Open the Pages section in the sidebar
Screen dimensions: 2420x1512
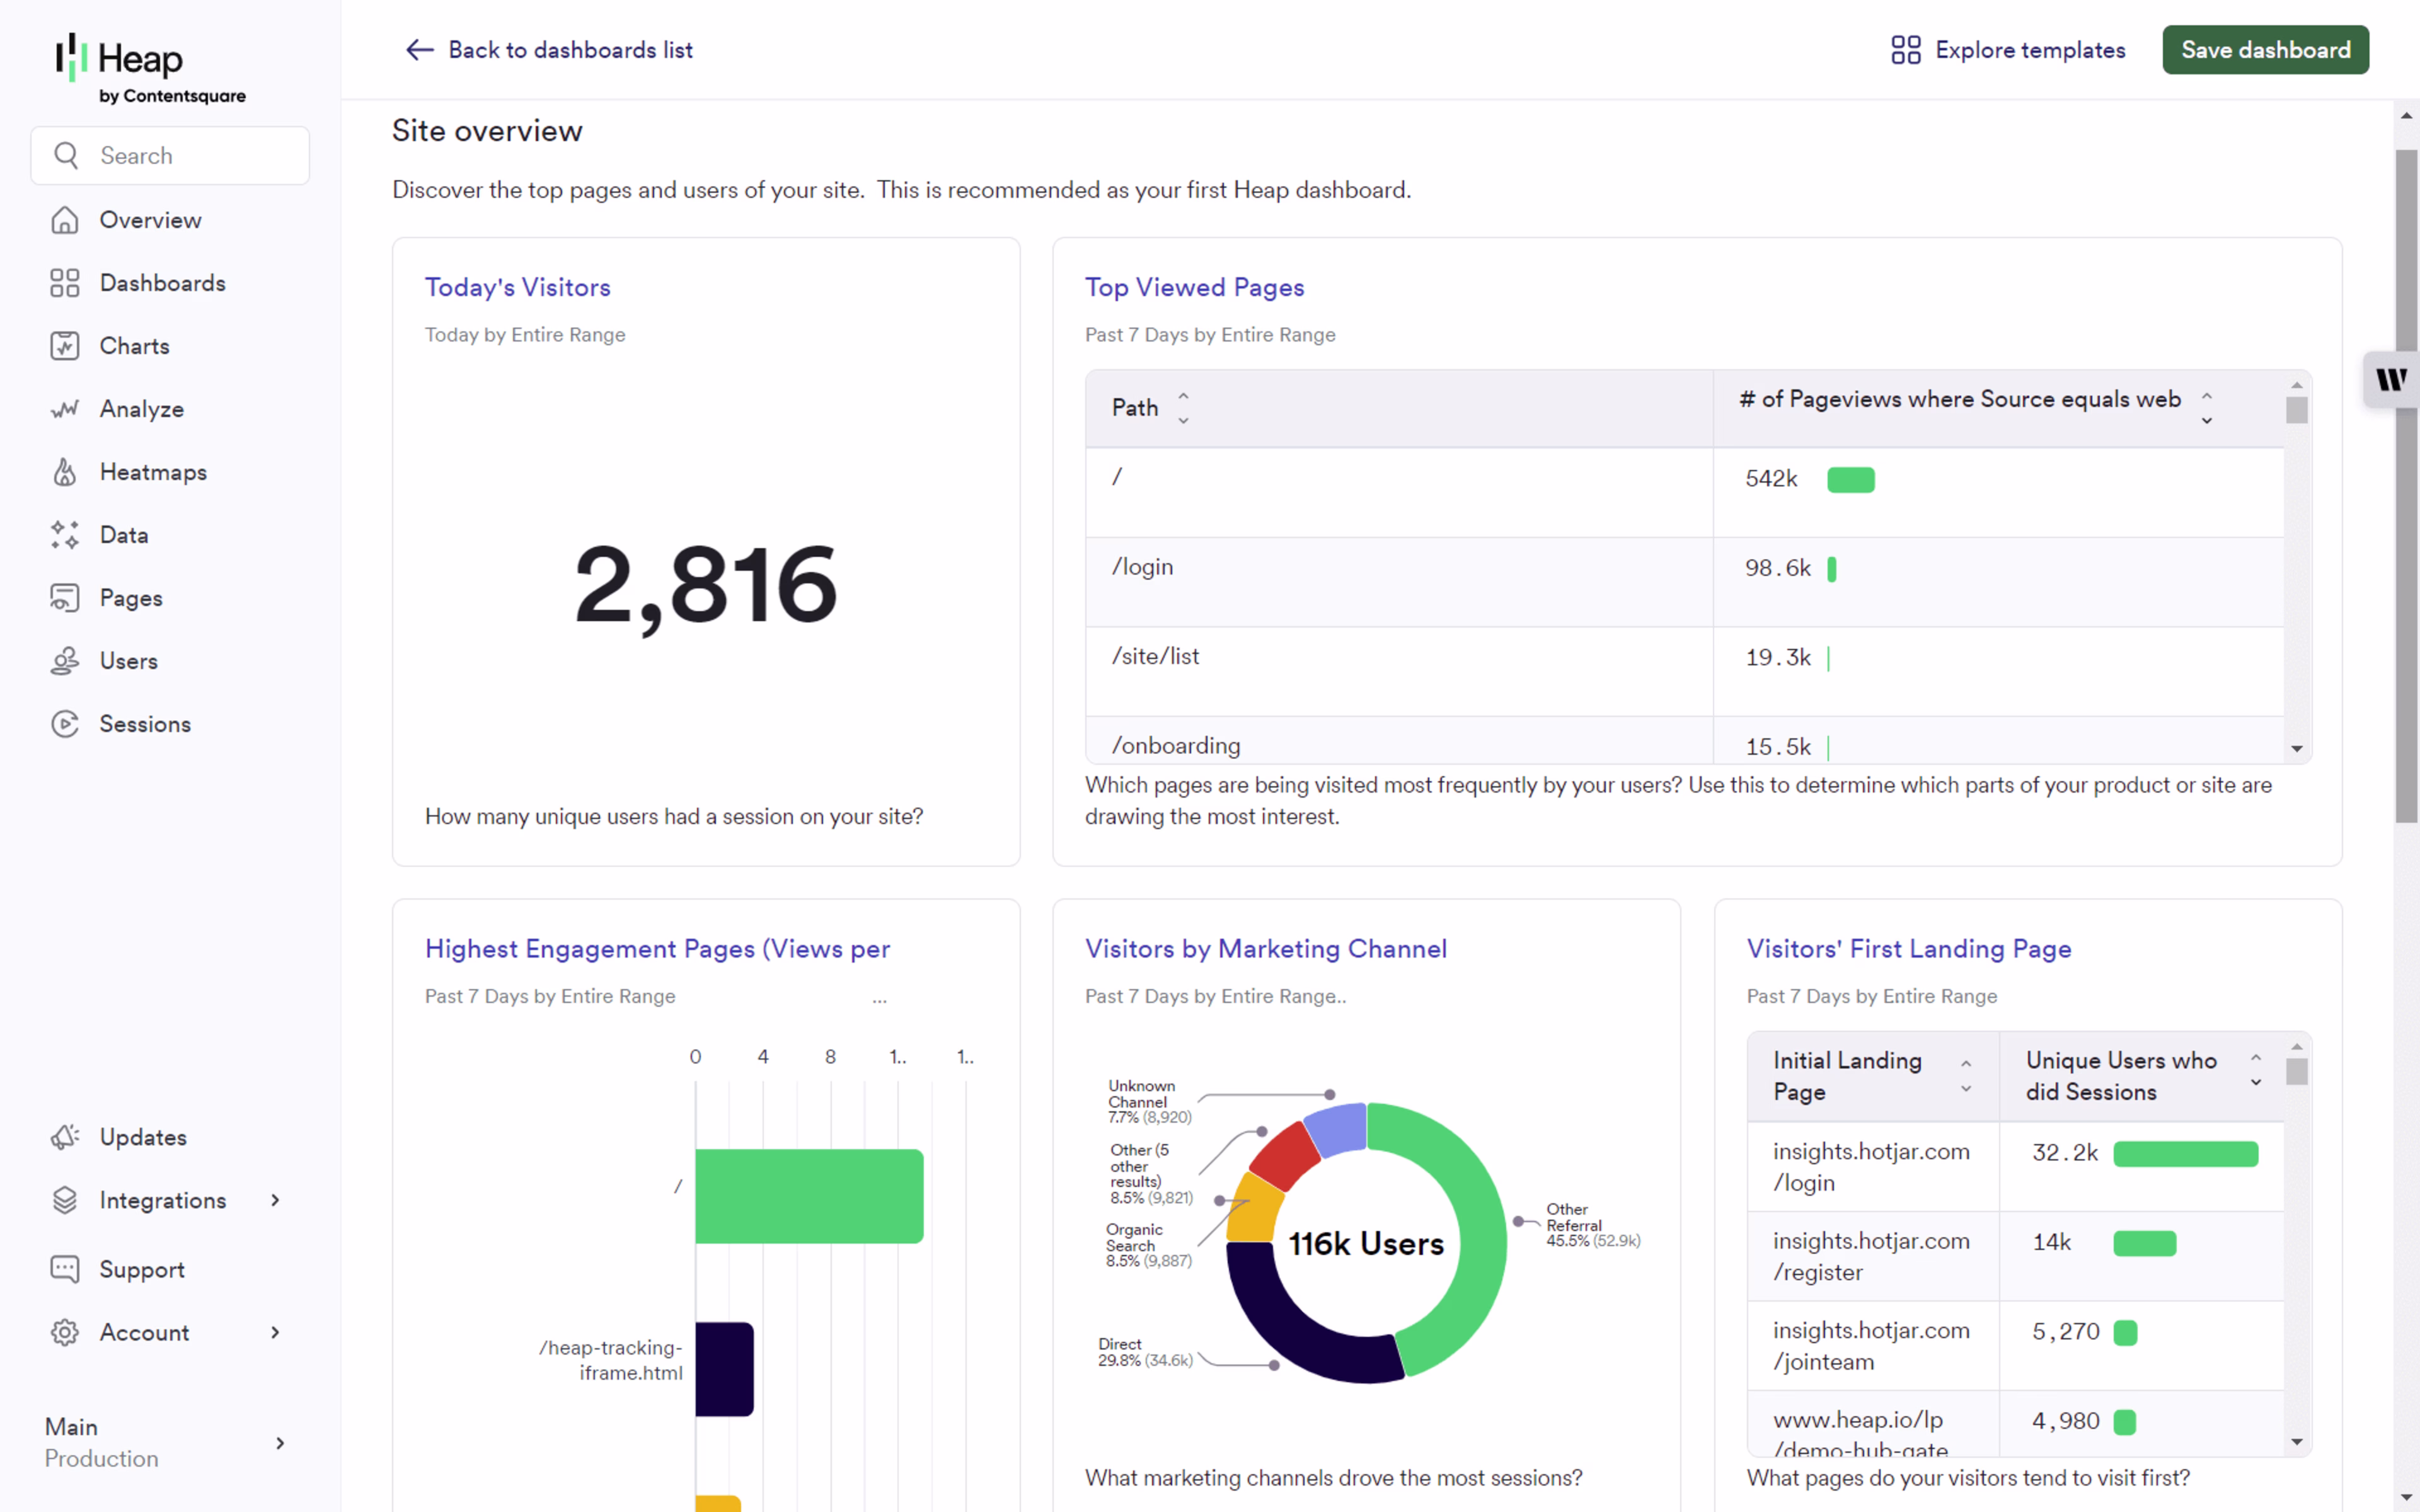[131, 598]
